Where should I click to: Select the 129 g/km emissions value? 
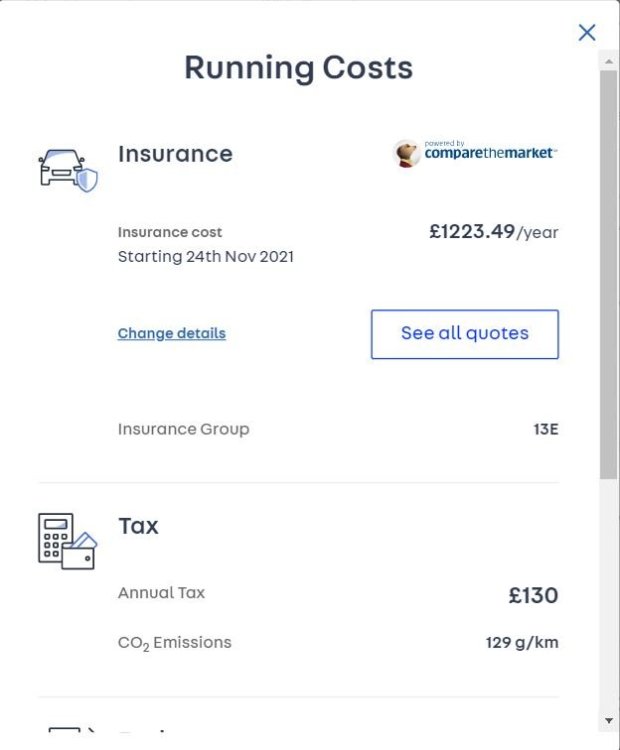522,642
